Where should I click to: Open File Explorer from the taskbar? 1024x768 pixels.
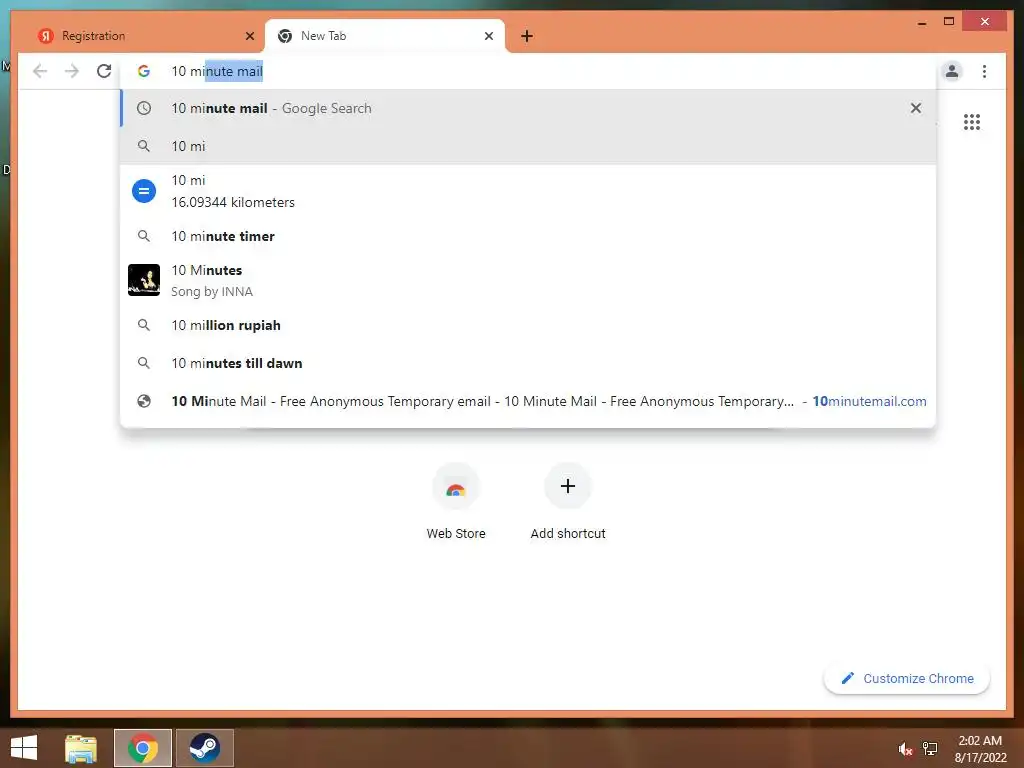pyautogui.click(x=81, y=748)
